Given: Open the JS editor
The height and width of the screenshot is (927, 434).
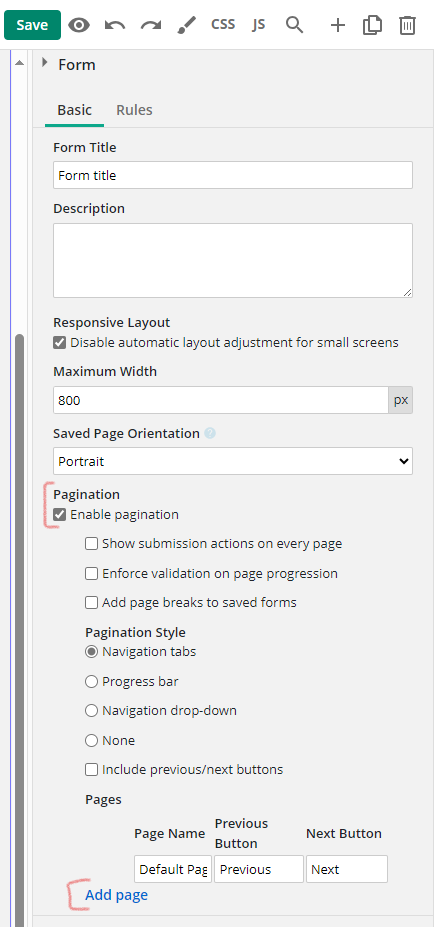Looking at the screenshot, I should click(x=258, y=25).
